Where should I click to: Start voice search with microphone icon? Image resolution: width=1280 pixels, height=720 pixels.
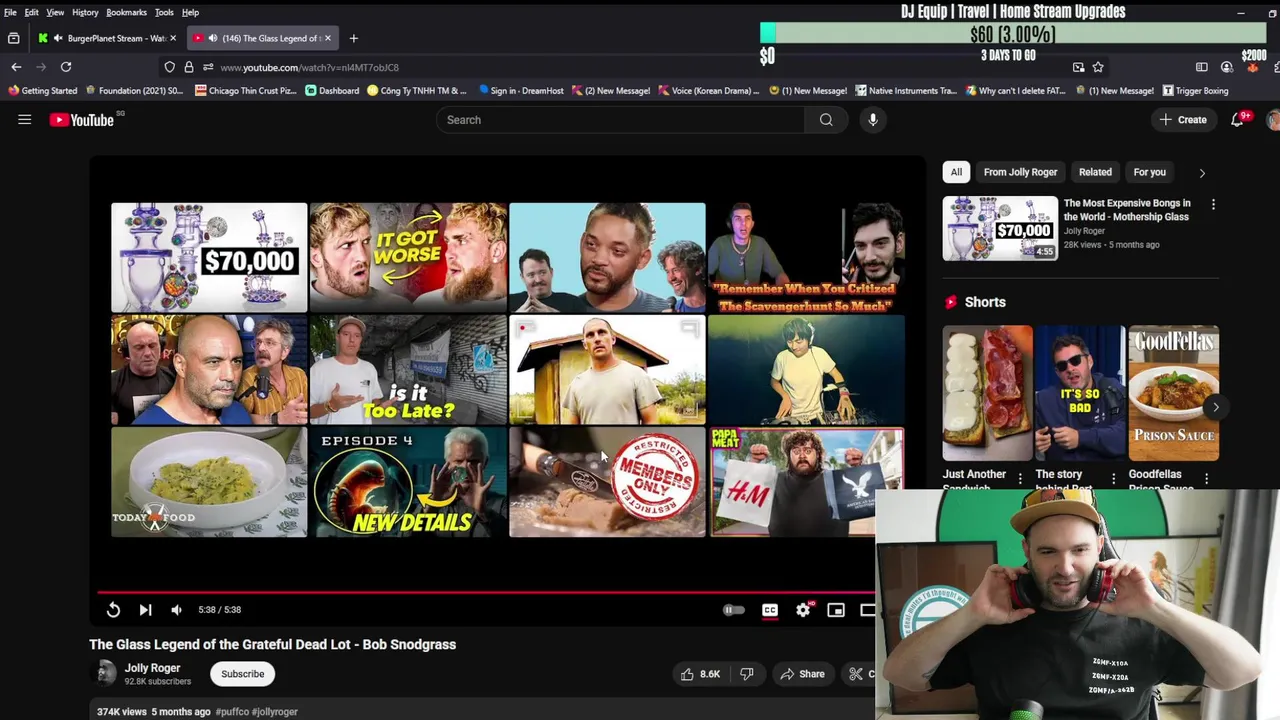pyautogui.click(x=873, y=120)
